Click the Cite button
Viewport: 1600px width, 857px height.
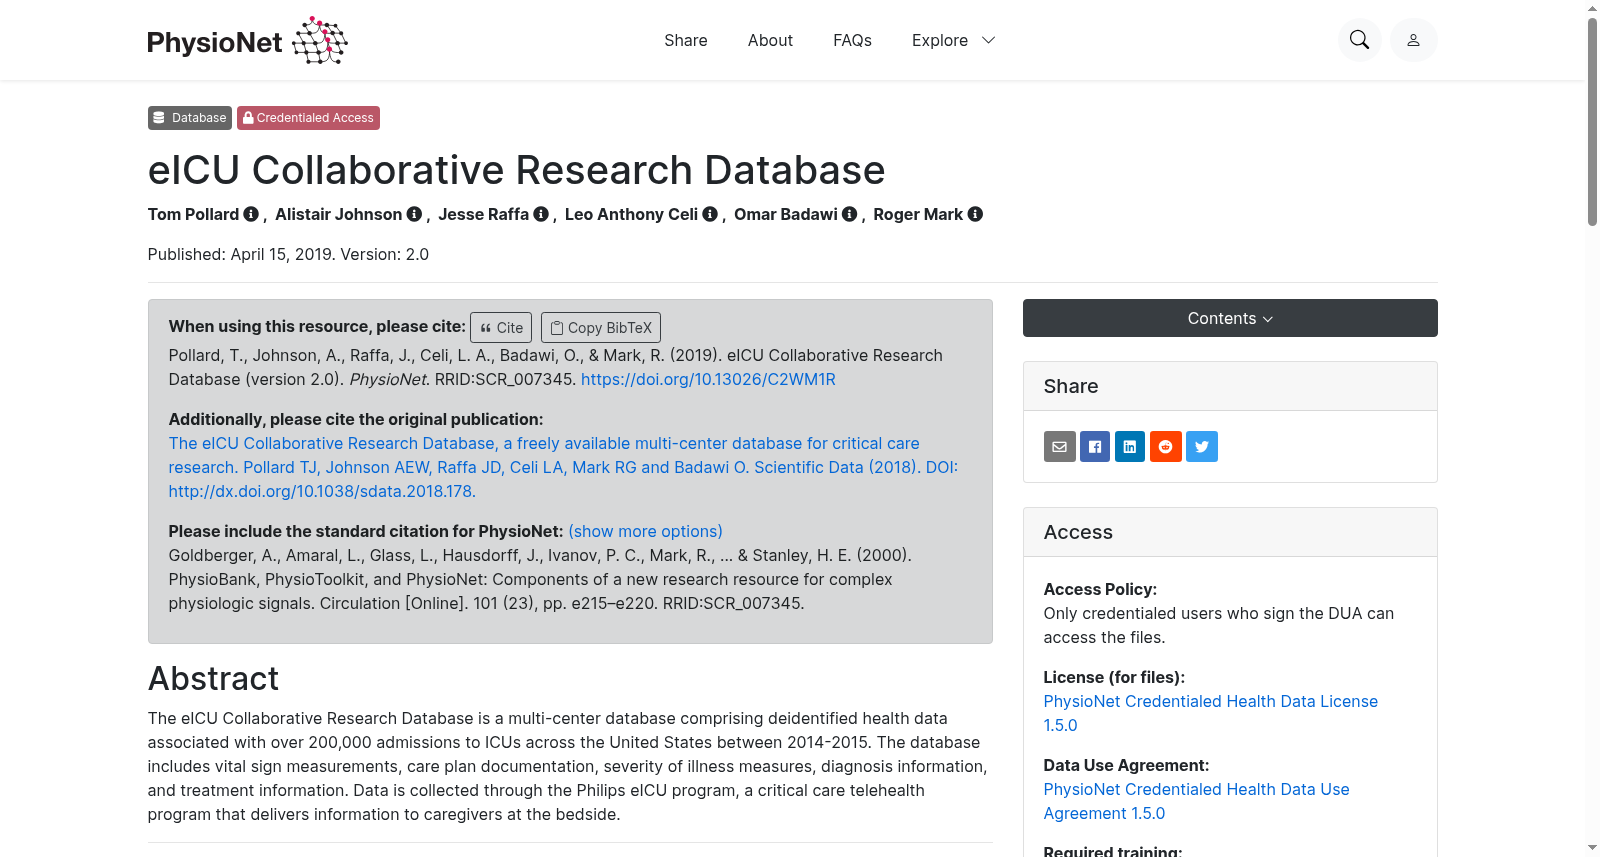501,328
